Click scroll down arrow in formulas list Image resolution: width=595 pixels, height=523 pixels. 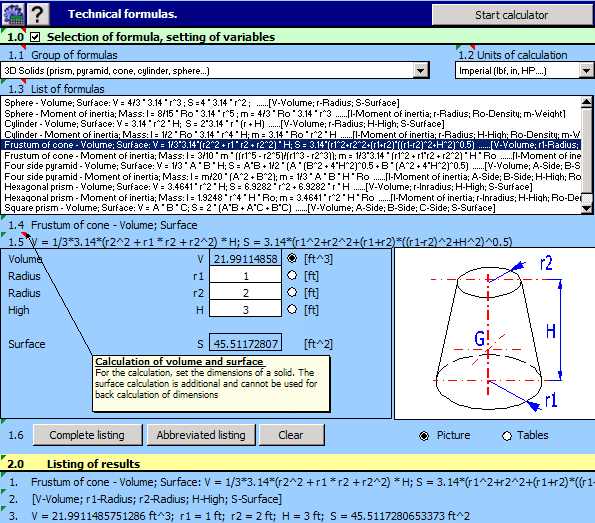[x=587, y=208]
